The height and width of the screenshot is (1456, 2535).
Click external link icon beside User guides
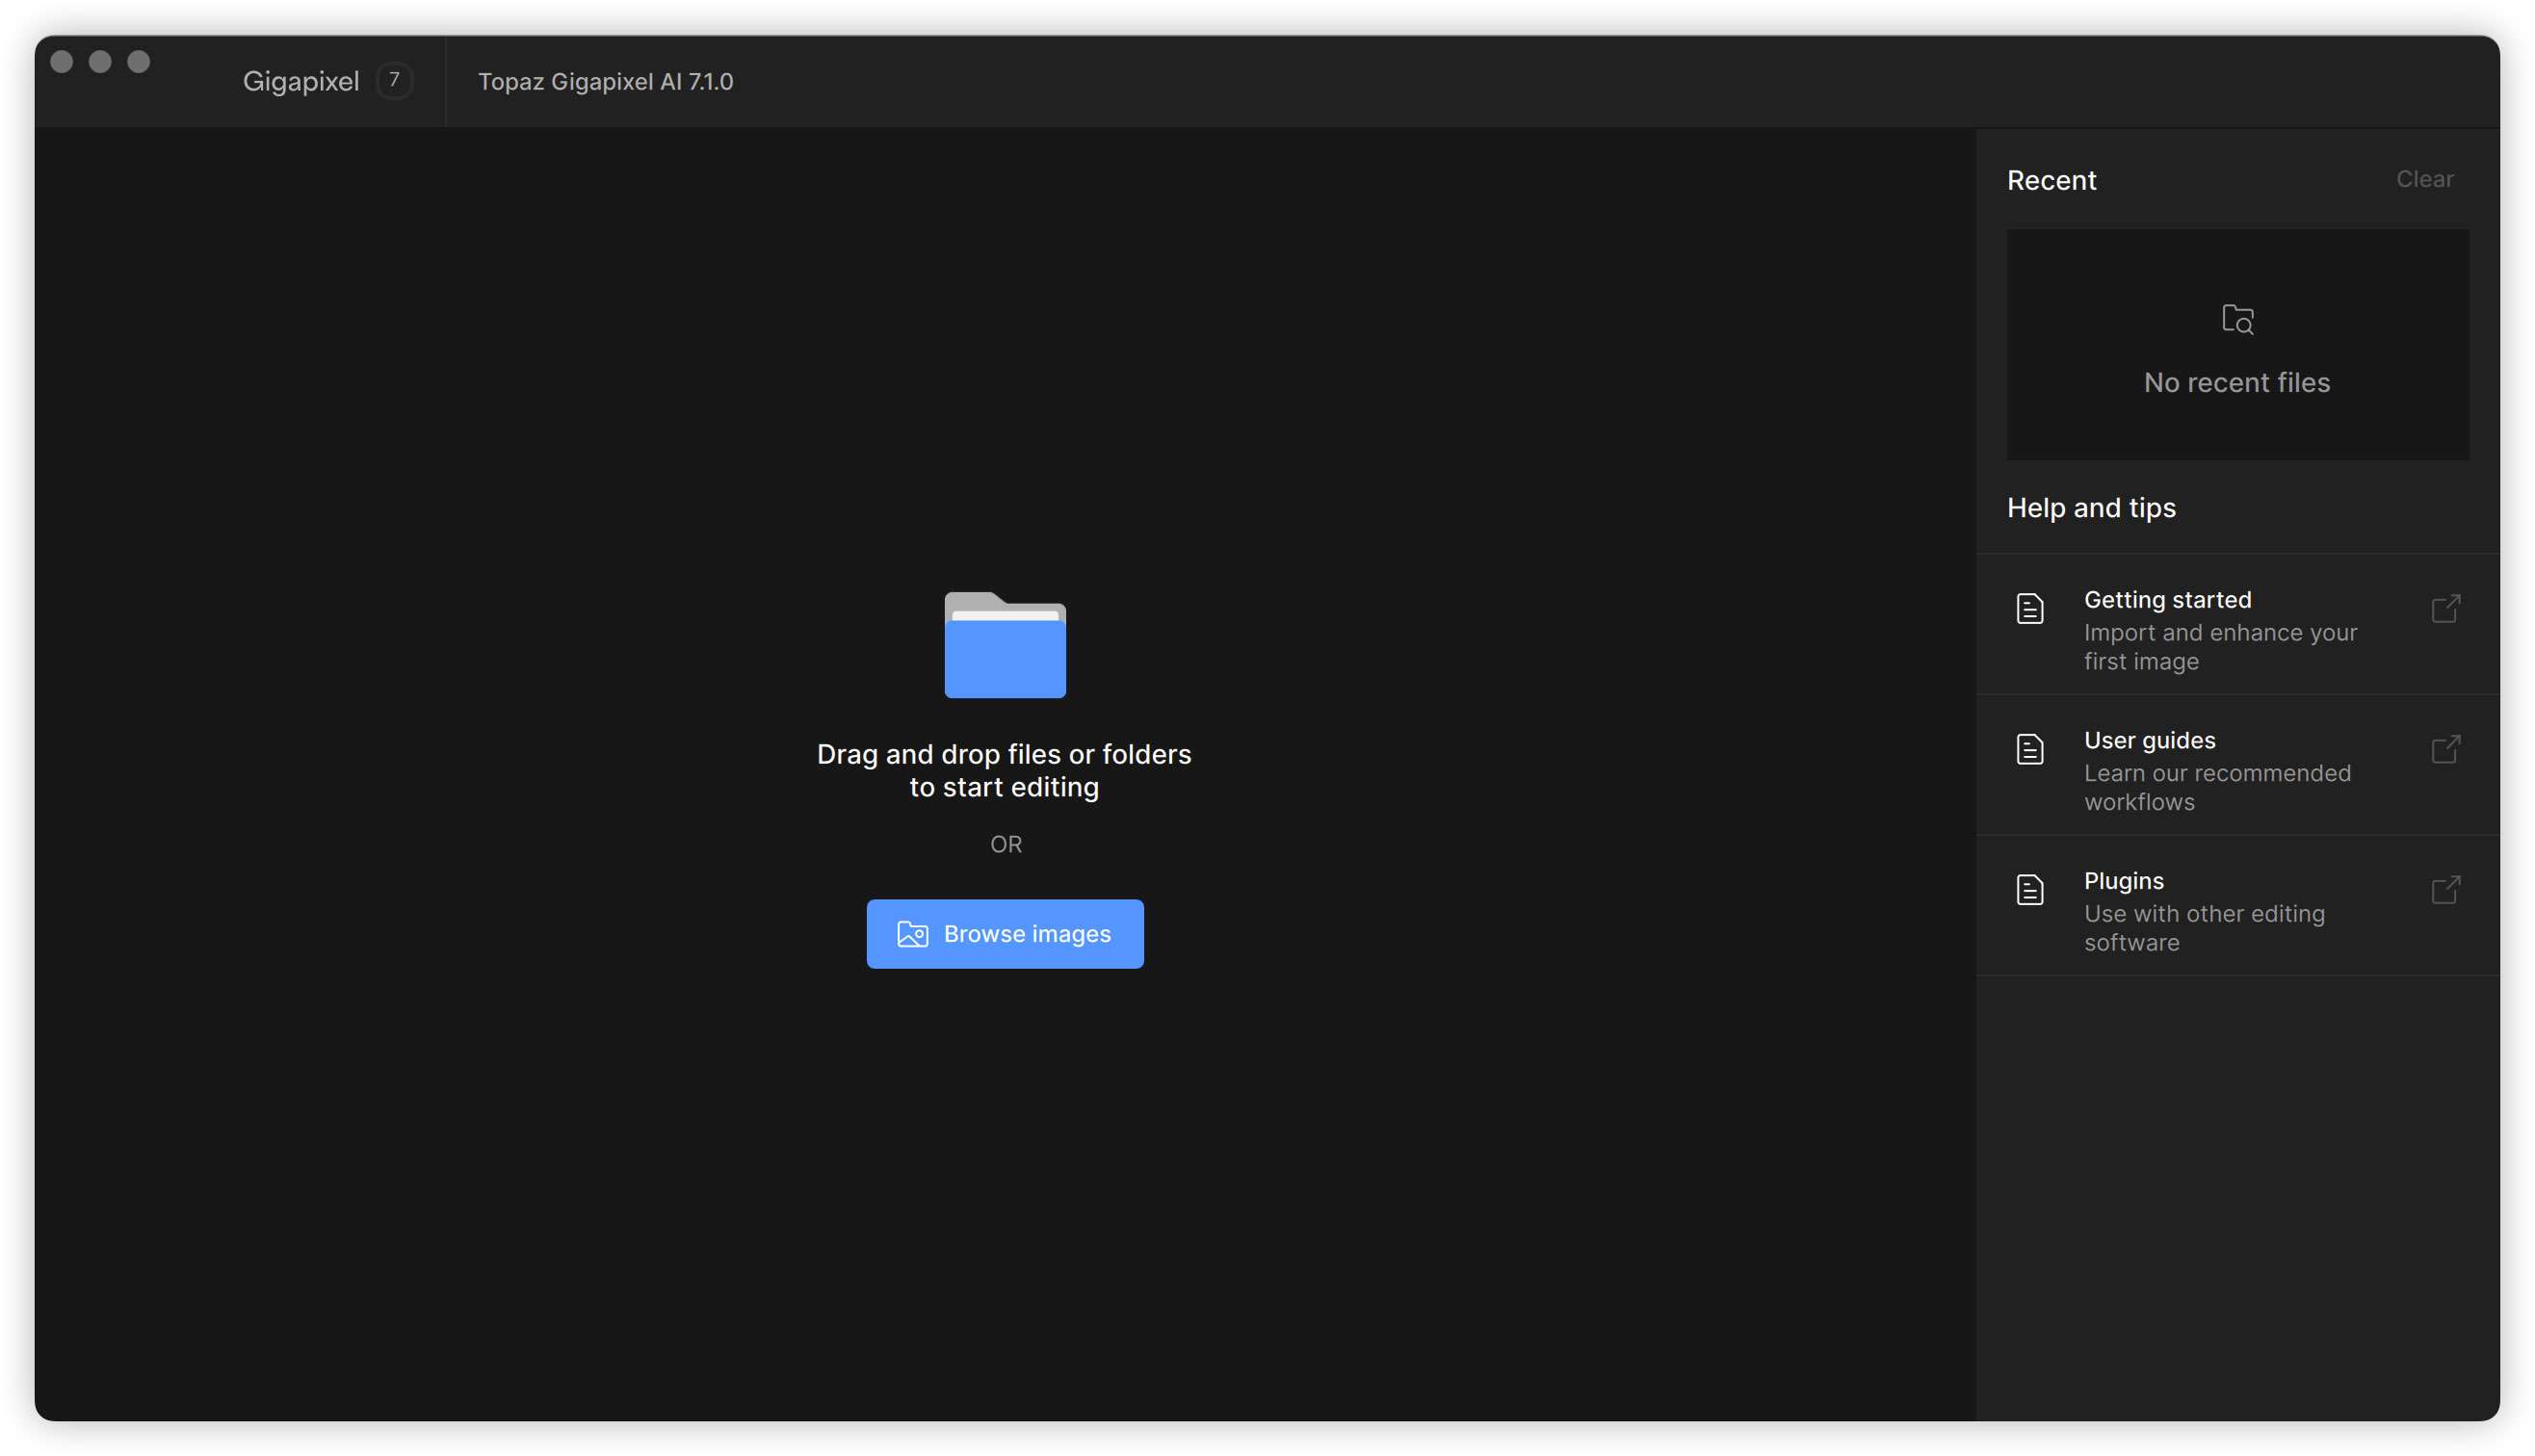(2445, 749)
